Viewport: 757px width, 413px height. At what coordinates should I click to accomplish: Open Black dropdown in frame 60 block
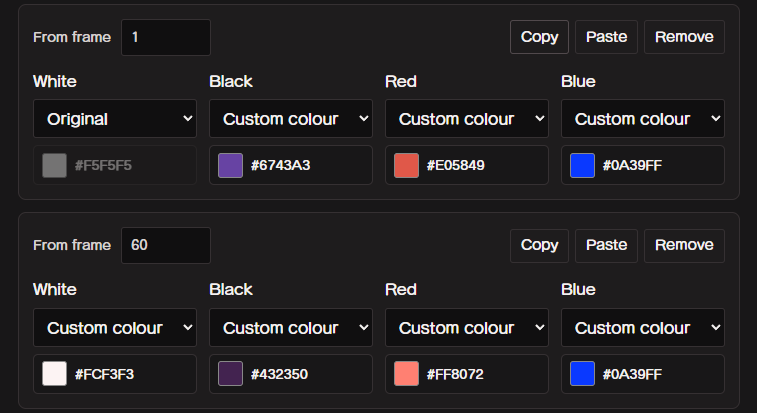coord(291,328)
